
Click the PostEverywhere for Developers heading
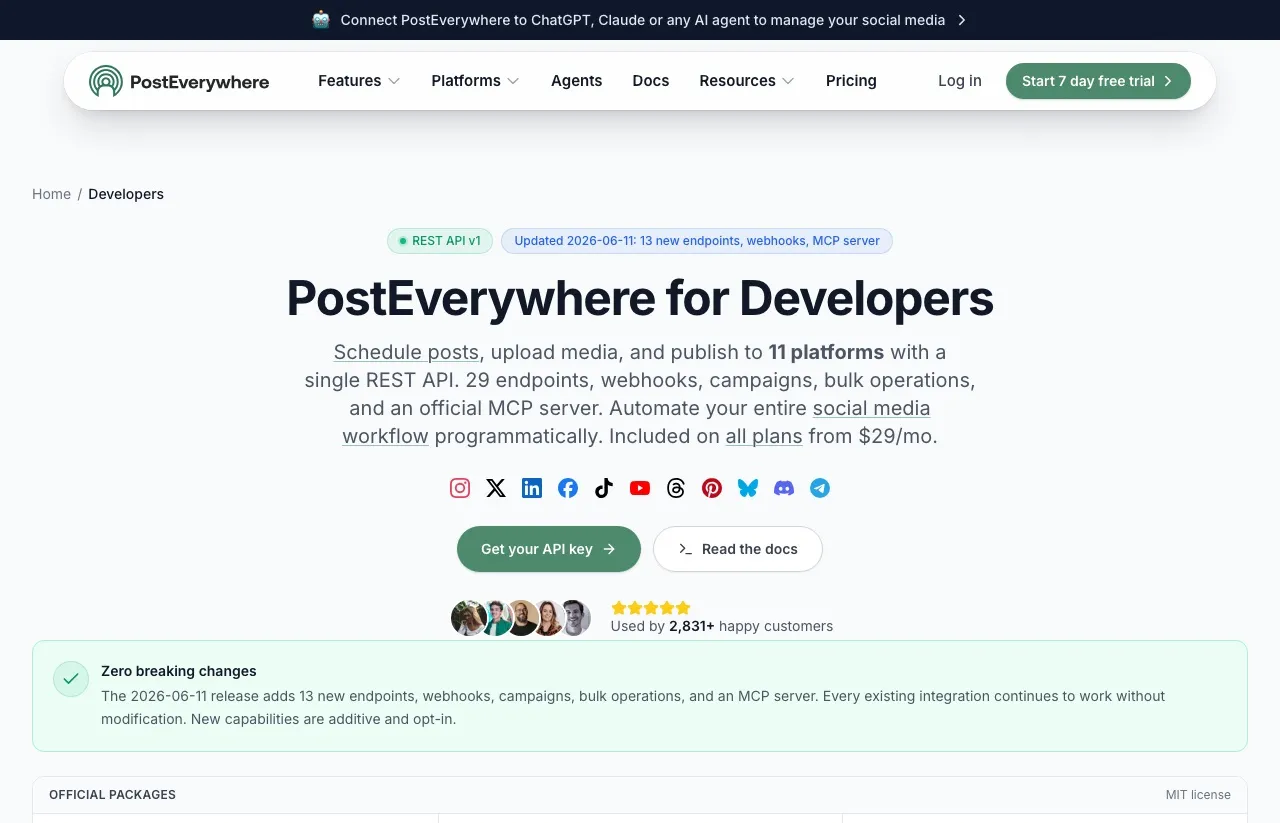click(640, 298)
